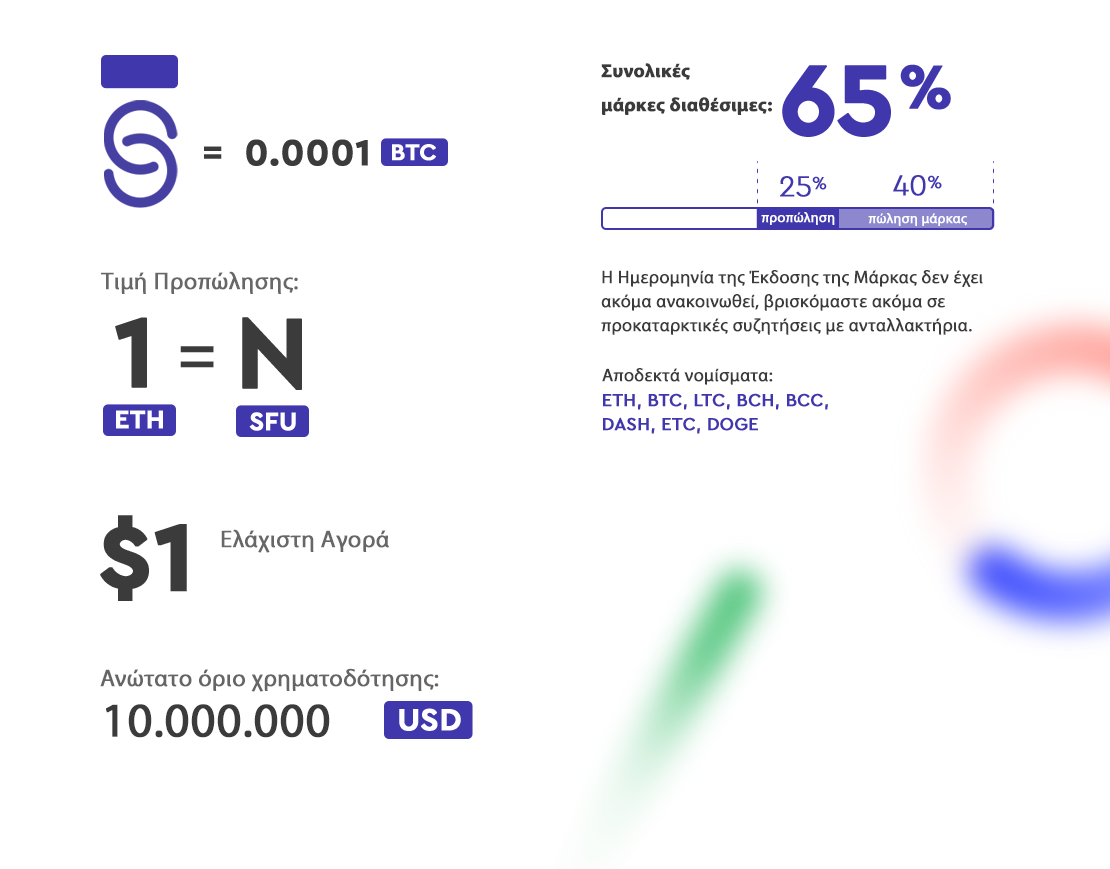Click the SFU badge under the N
1110x869 pixels.
coord(273,421)
